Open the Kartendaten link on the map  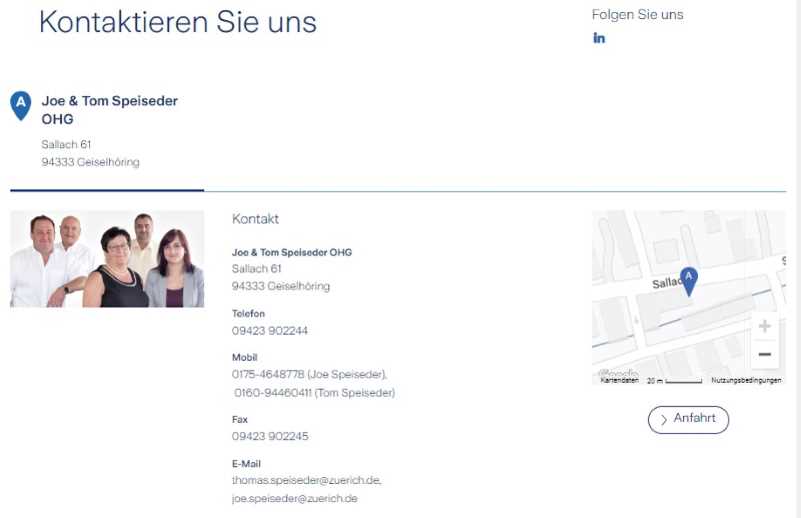(619, 381)
